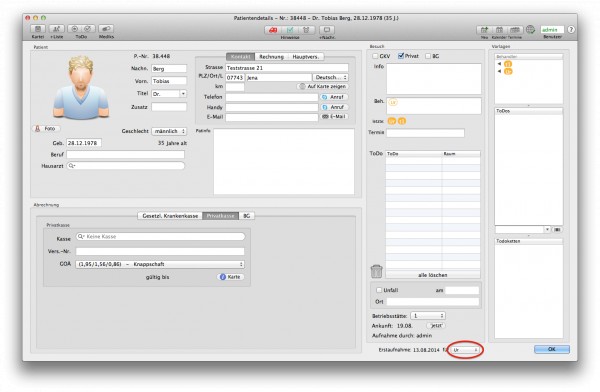Image resolution: width=600 pixels, height=392 pixels.
Task: Click the red ambulance Hinweise icon
Action: 273,30
